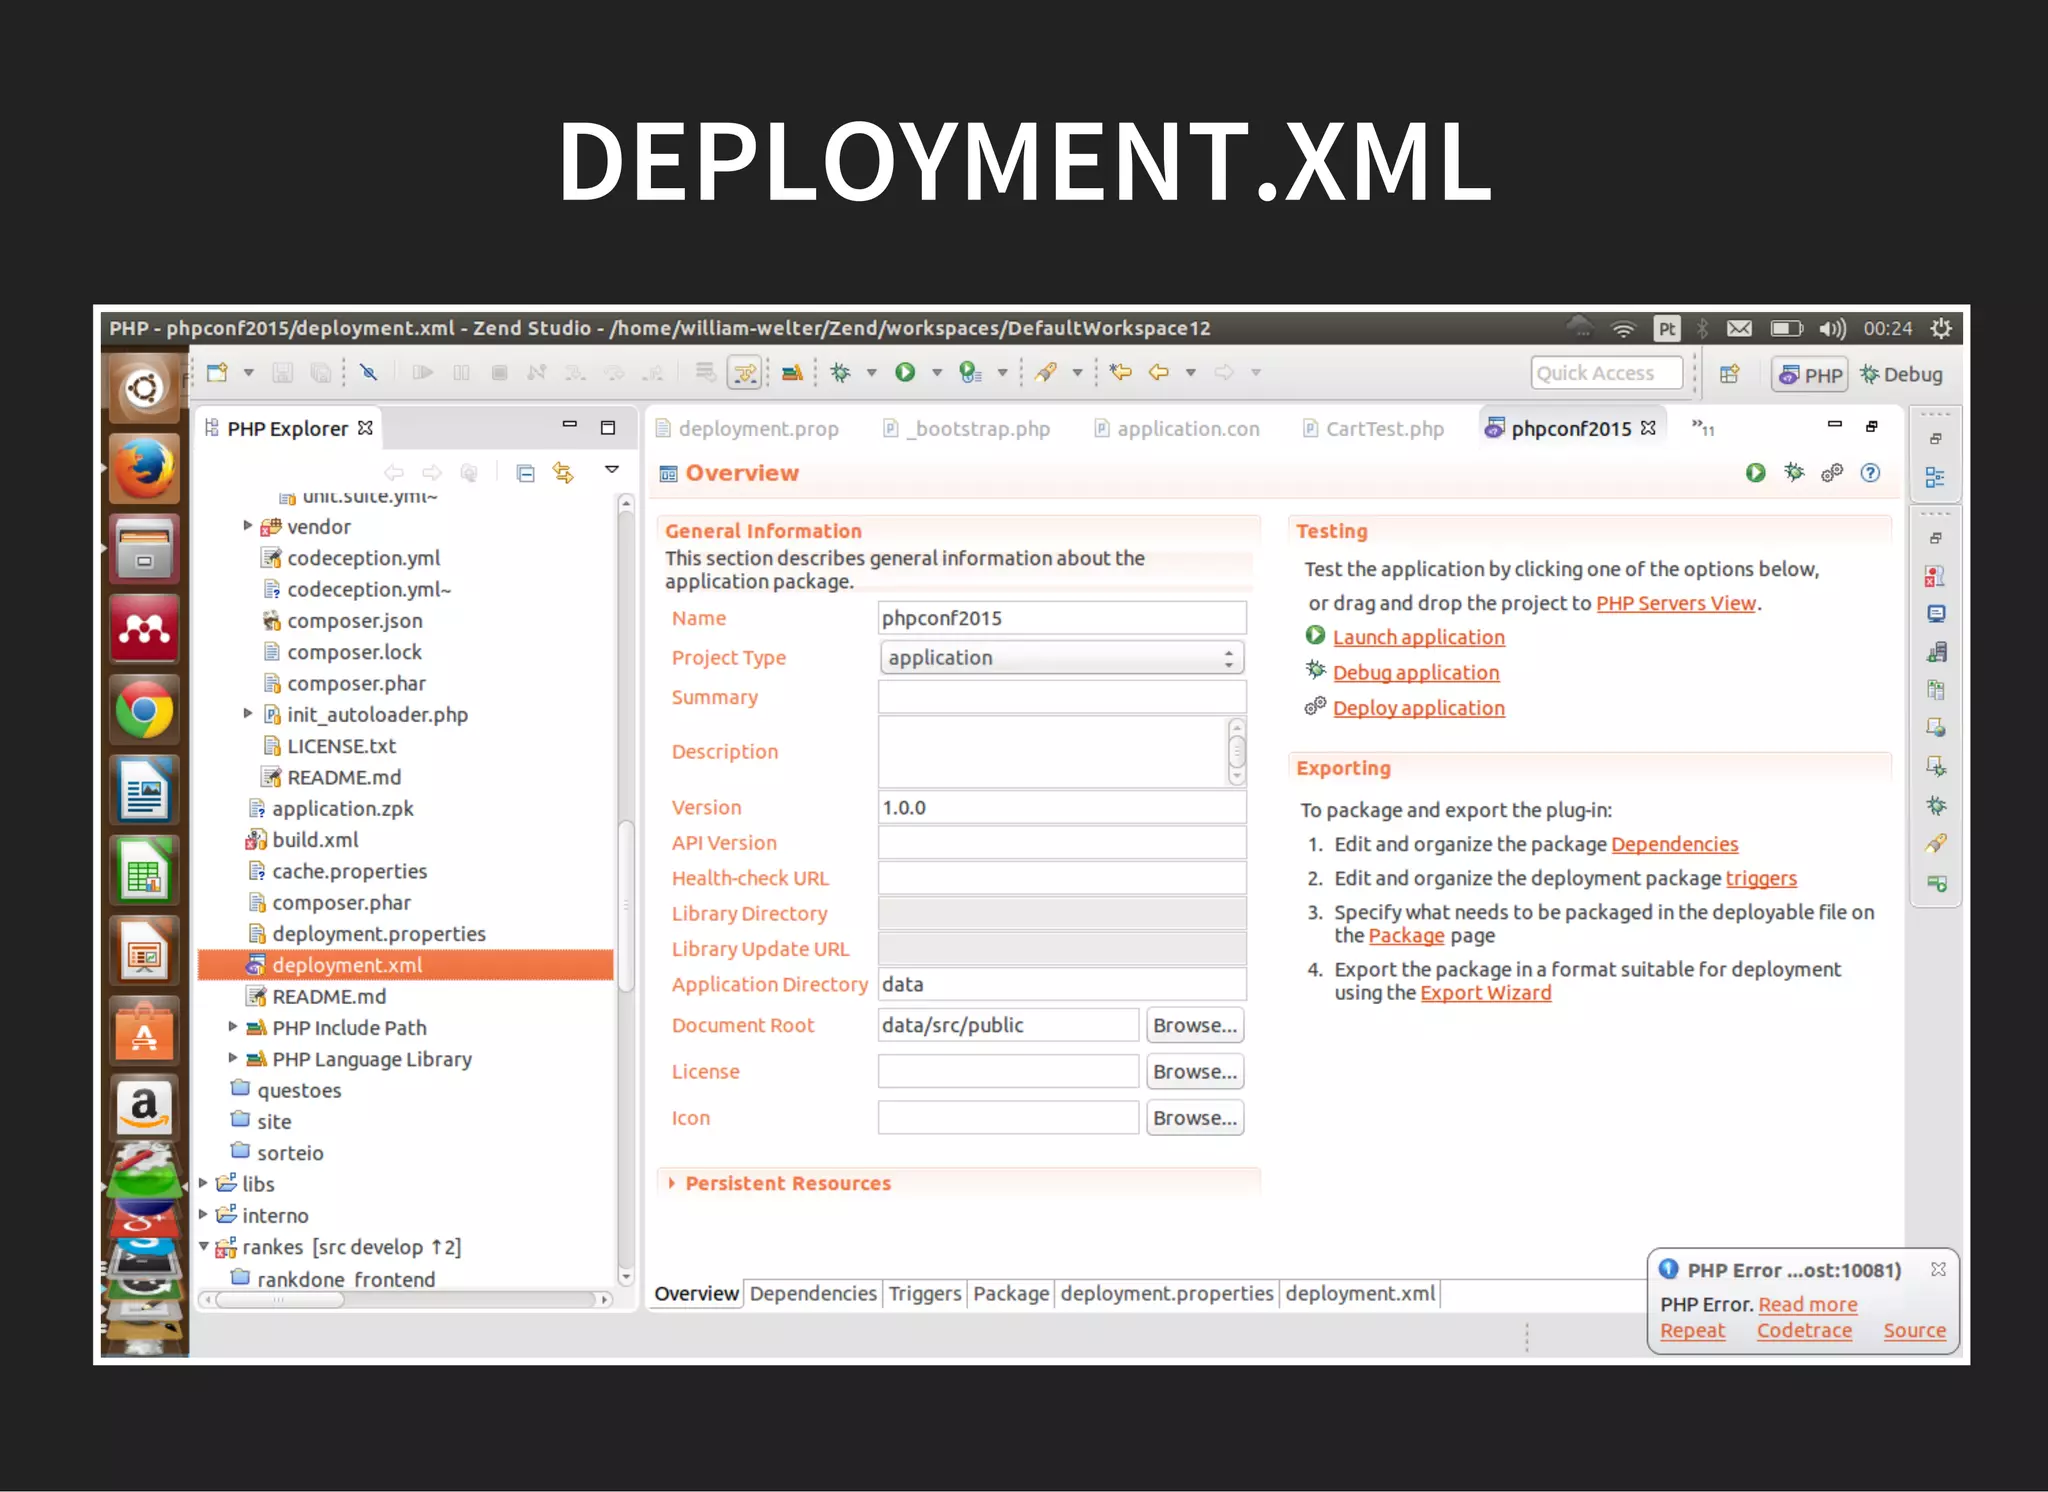The width and height of the screenshot is (2048, 1492).
Task: Open the Triggers bottom tab
Action: point(925,1293)
